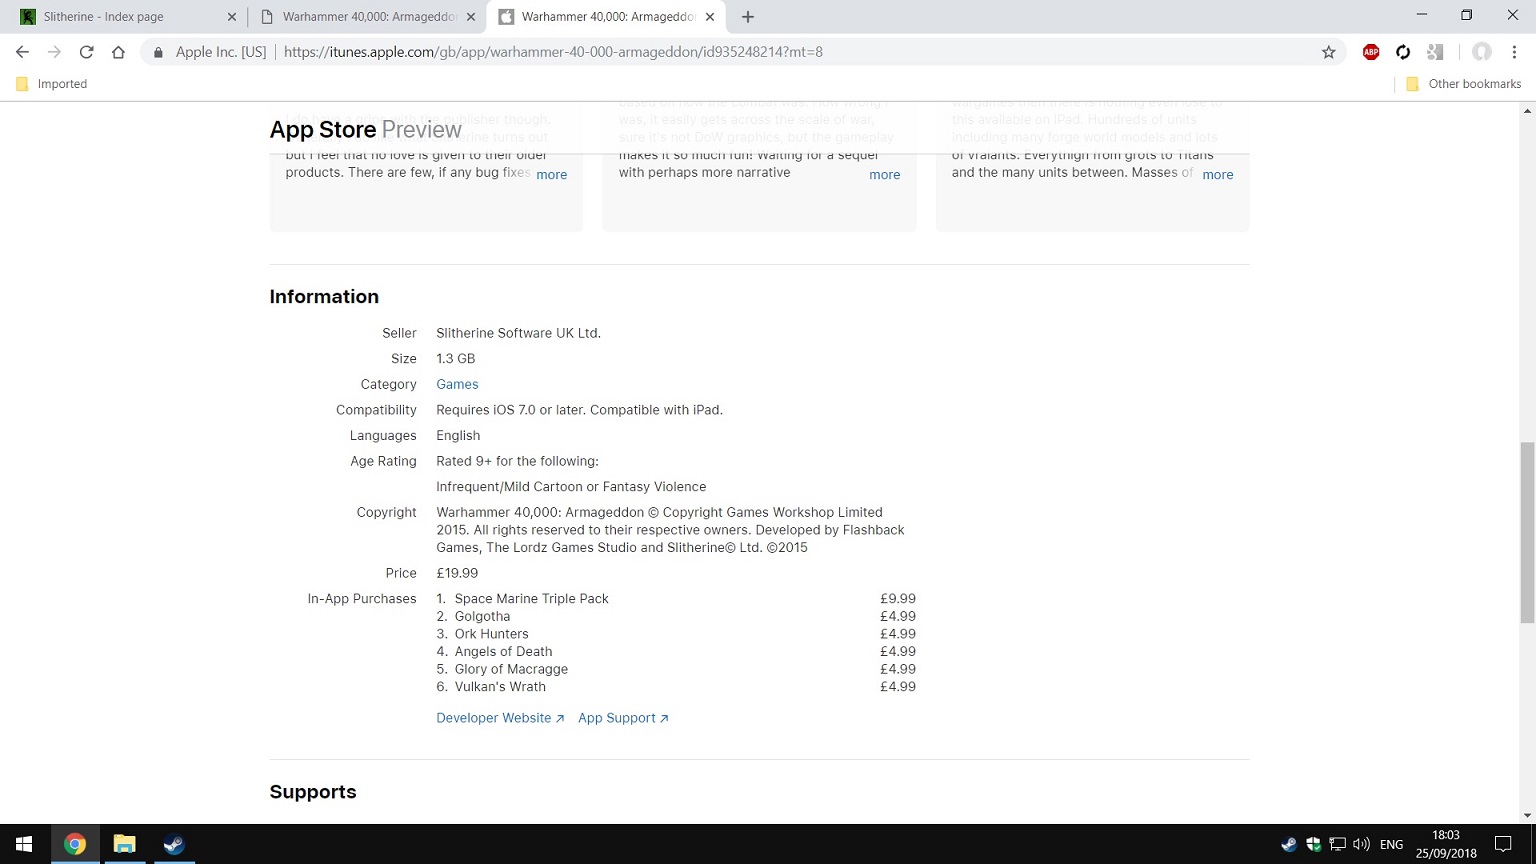This screenshot has height=864, width=1536.
Task: Open Windows Defender tray icon
Action: [1313, 844]
